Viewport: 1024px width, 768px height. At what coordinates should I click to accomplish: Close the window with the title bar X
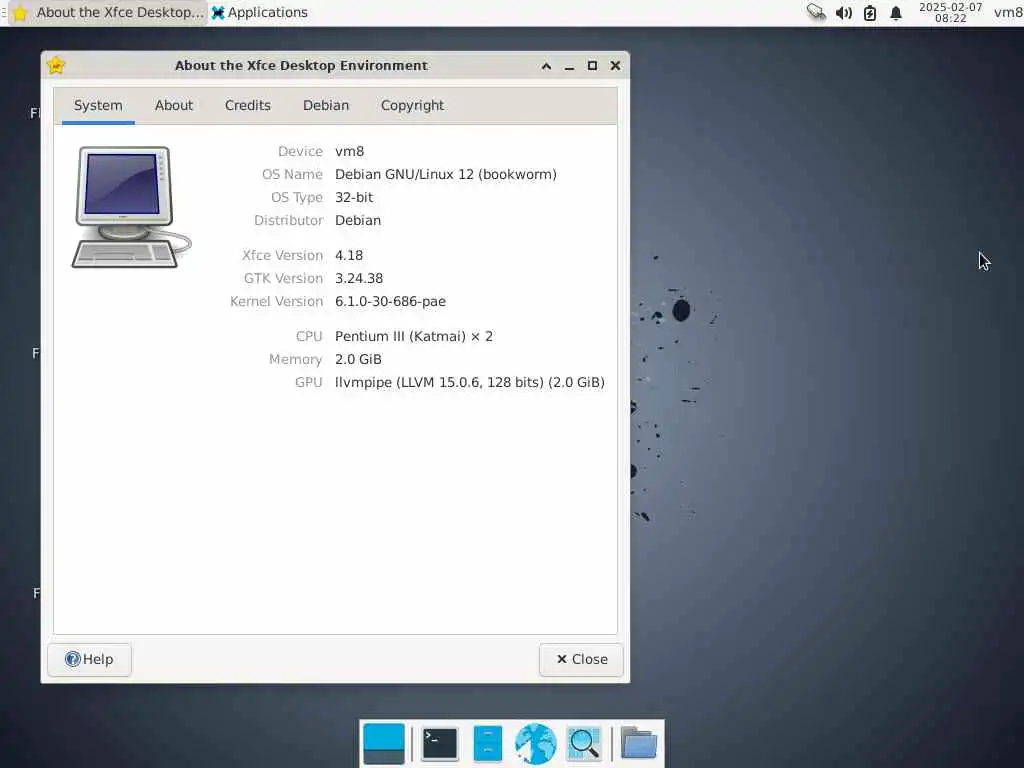pyautogui.click(x=615, y=66)
